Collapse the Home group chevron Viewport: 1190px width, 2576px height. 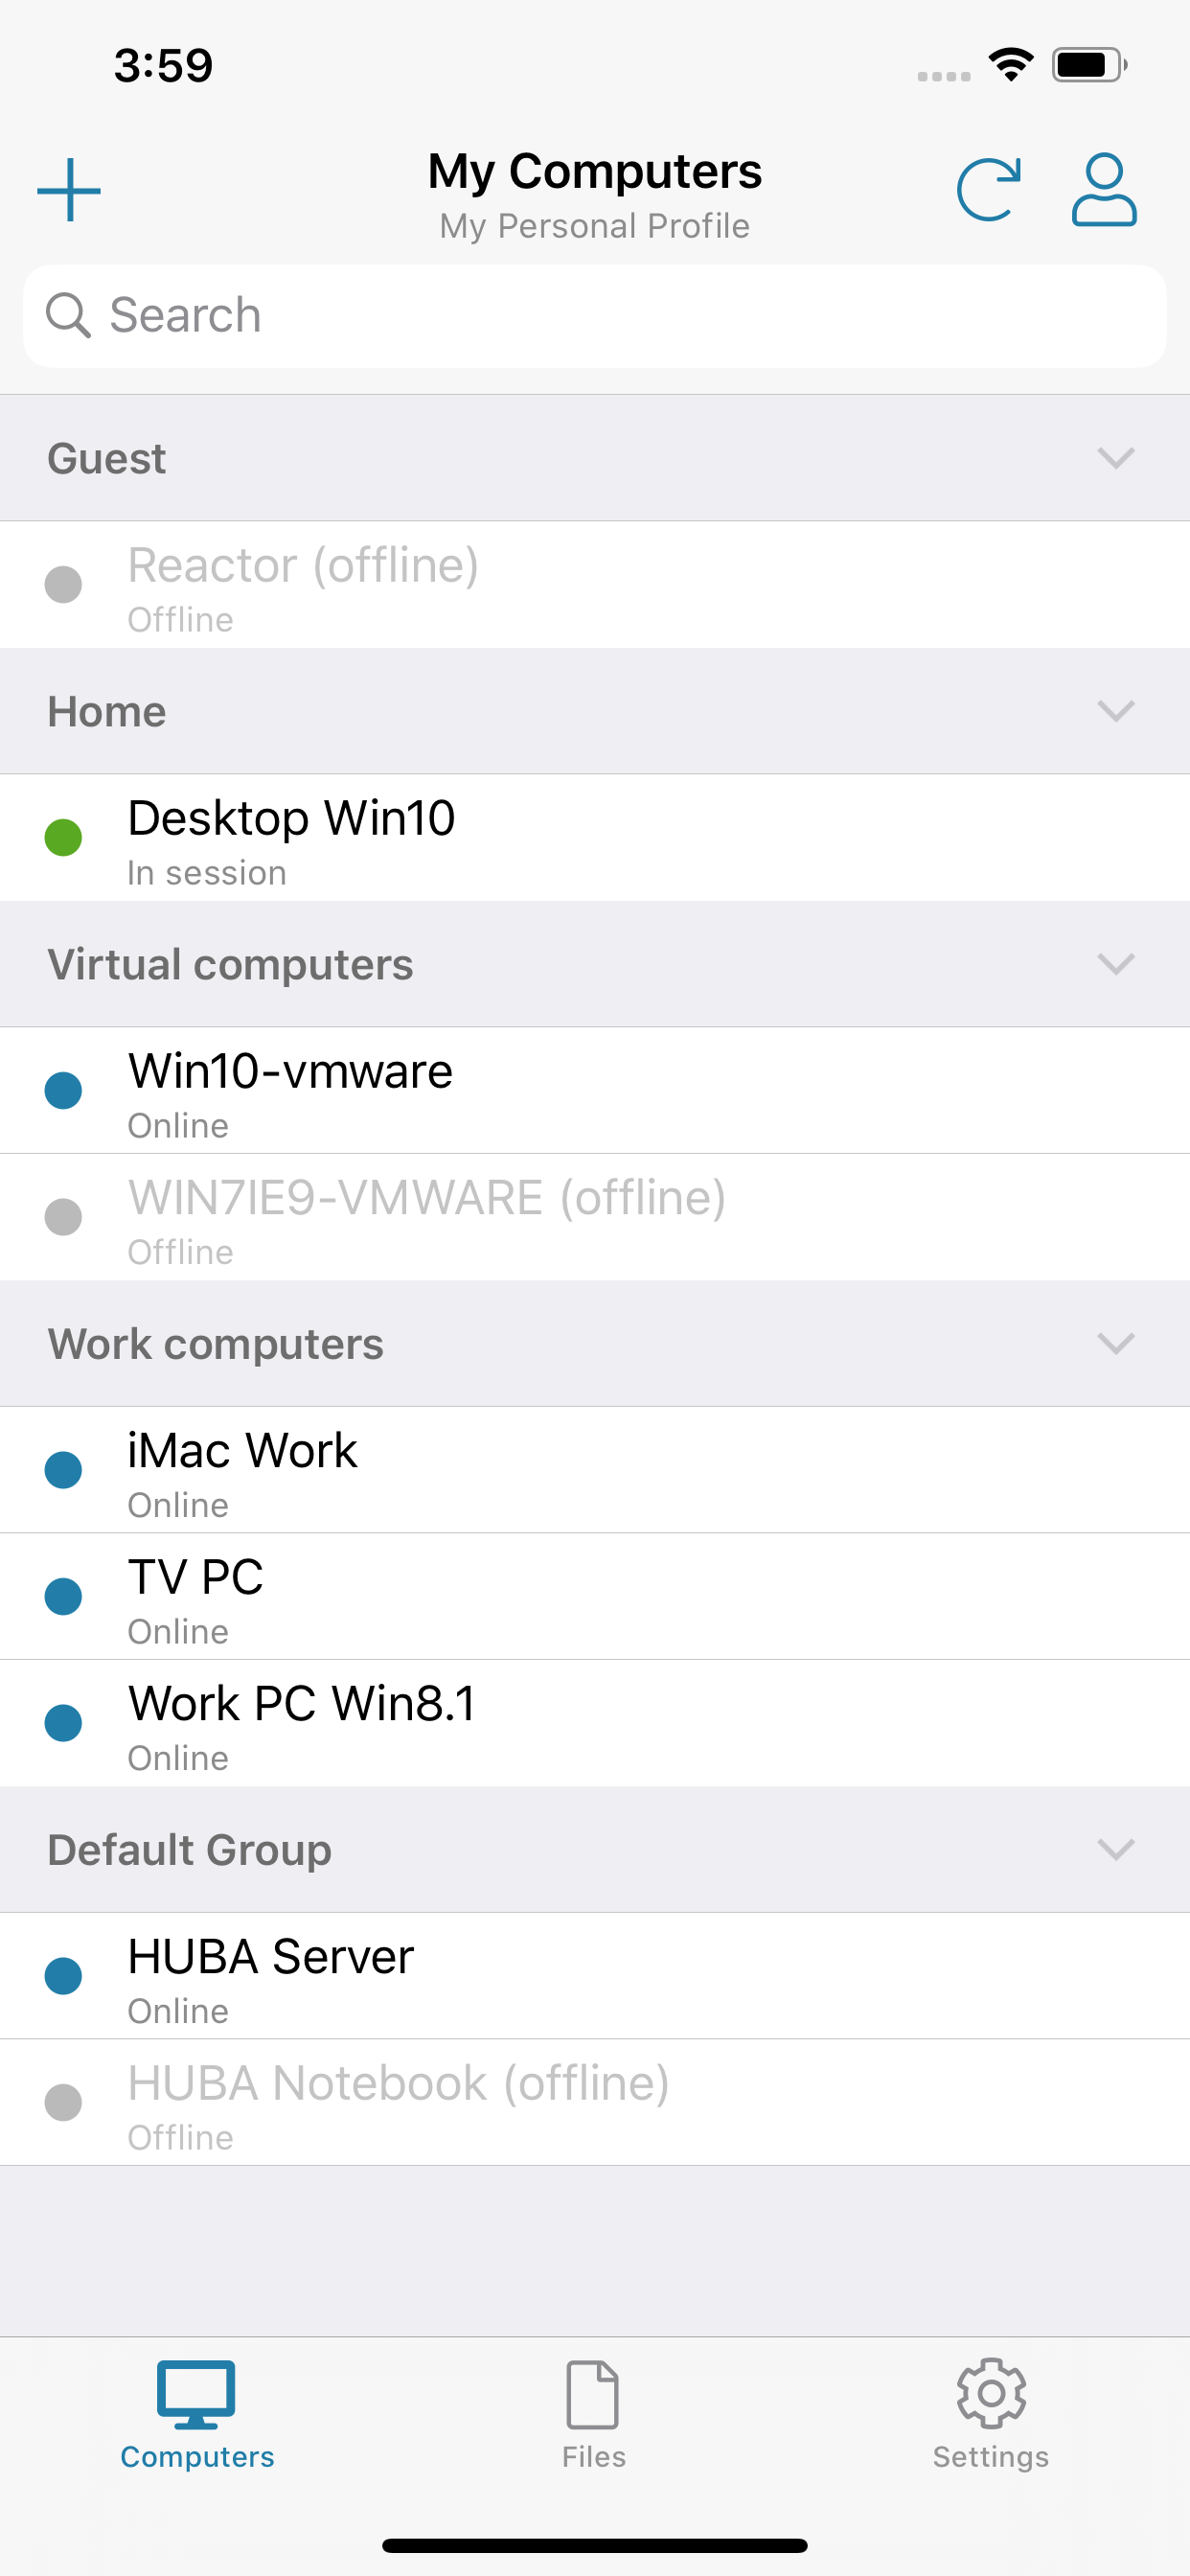pyautogui.click(x=1115, y=711)
